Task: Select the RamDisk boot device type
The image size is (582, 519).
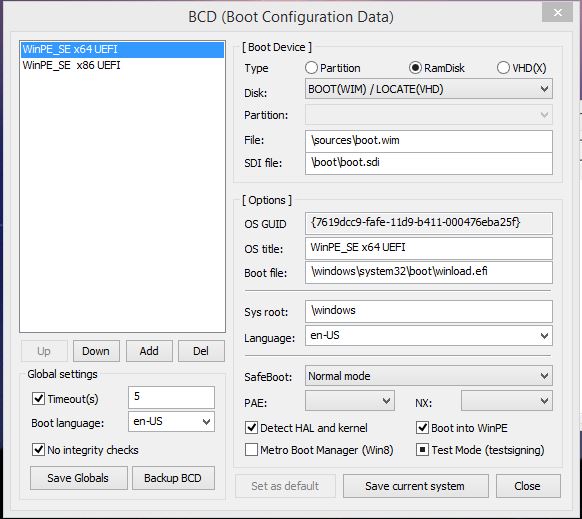Action: pos(415,68)
